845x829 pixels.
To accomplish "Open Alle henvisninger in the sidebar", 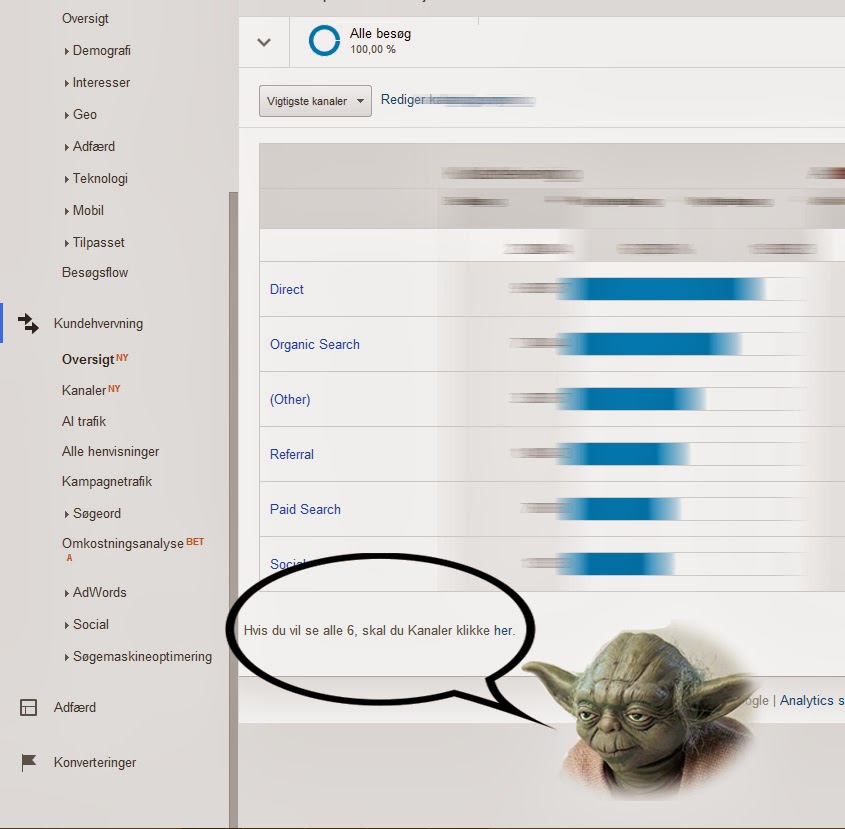I will (x=110, y=451).
